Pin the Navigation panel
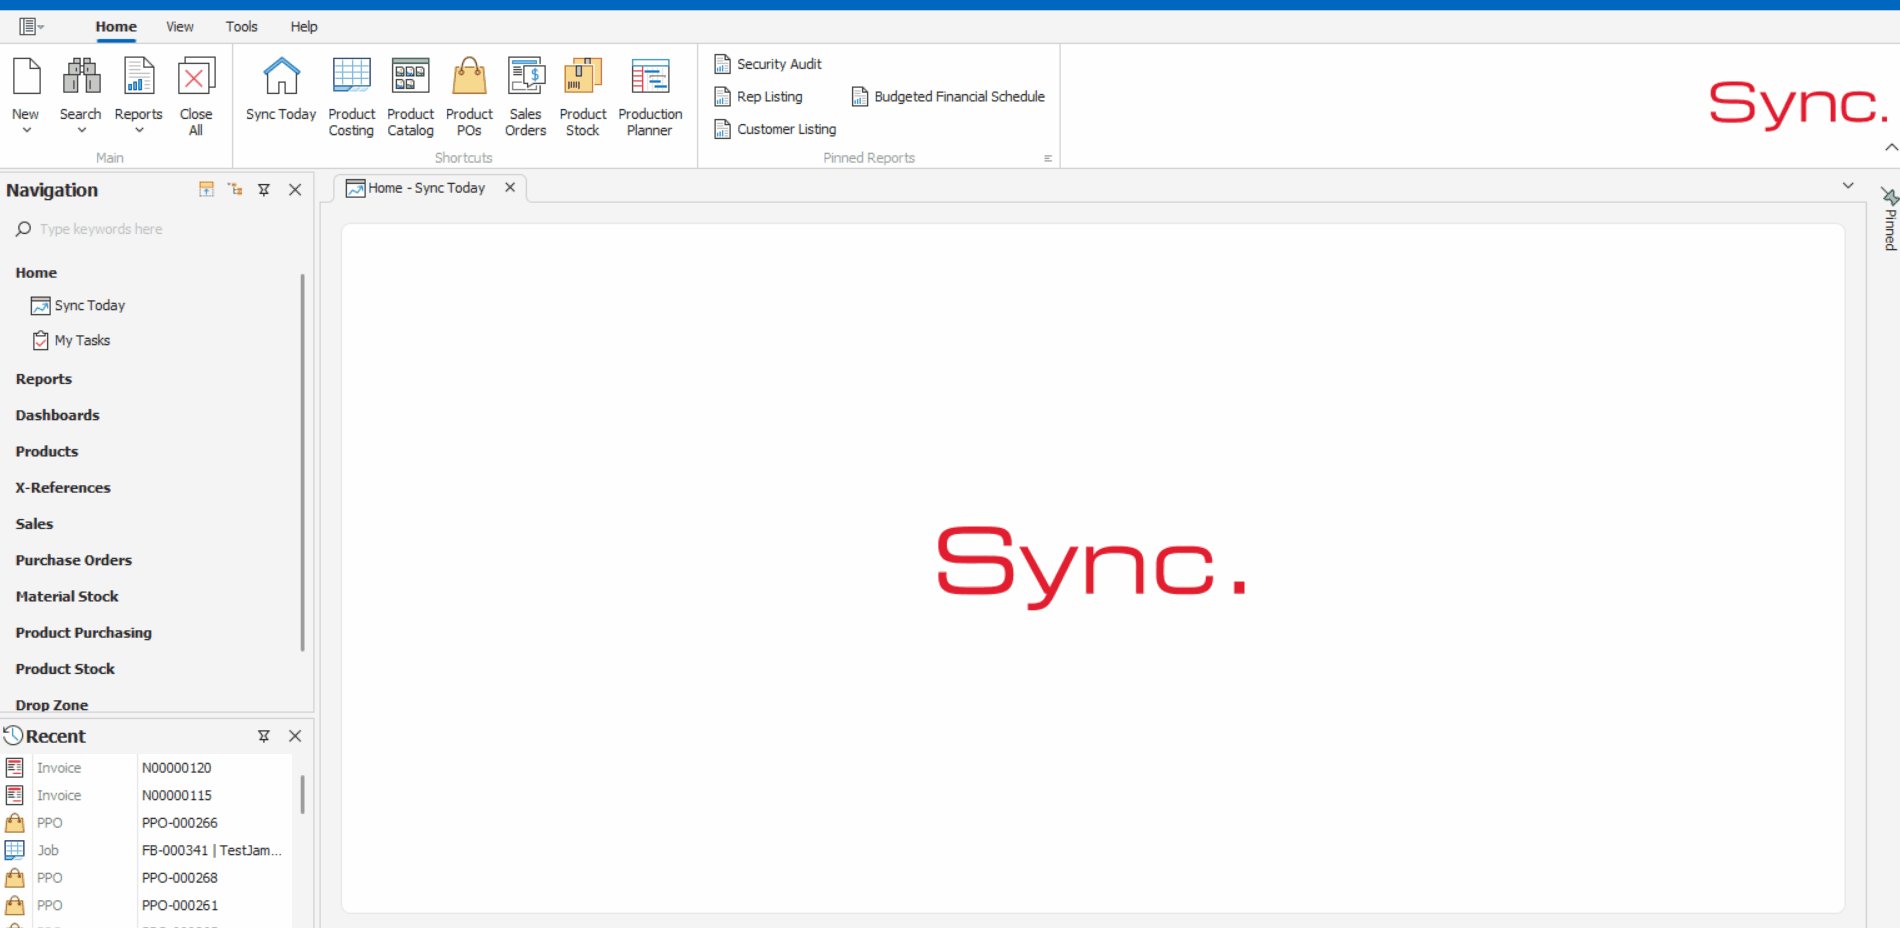This screenshot has width=1900, height=928. 264,189
